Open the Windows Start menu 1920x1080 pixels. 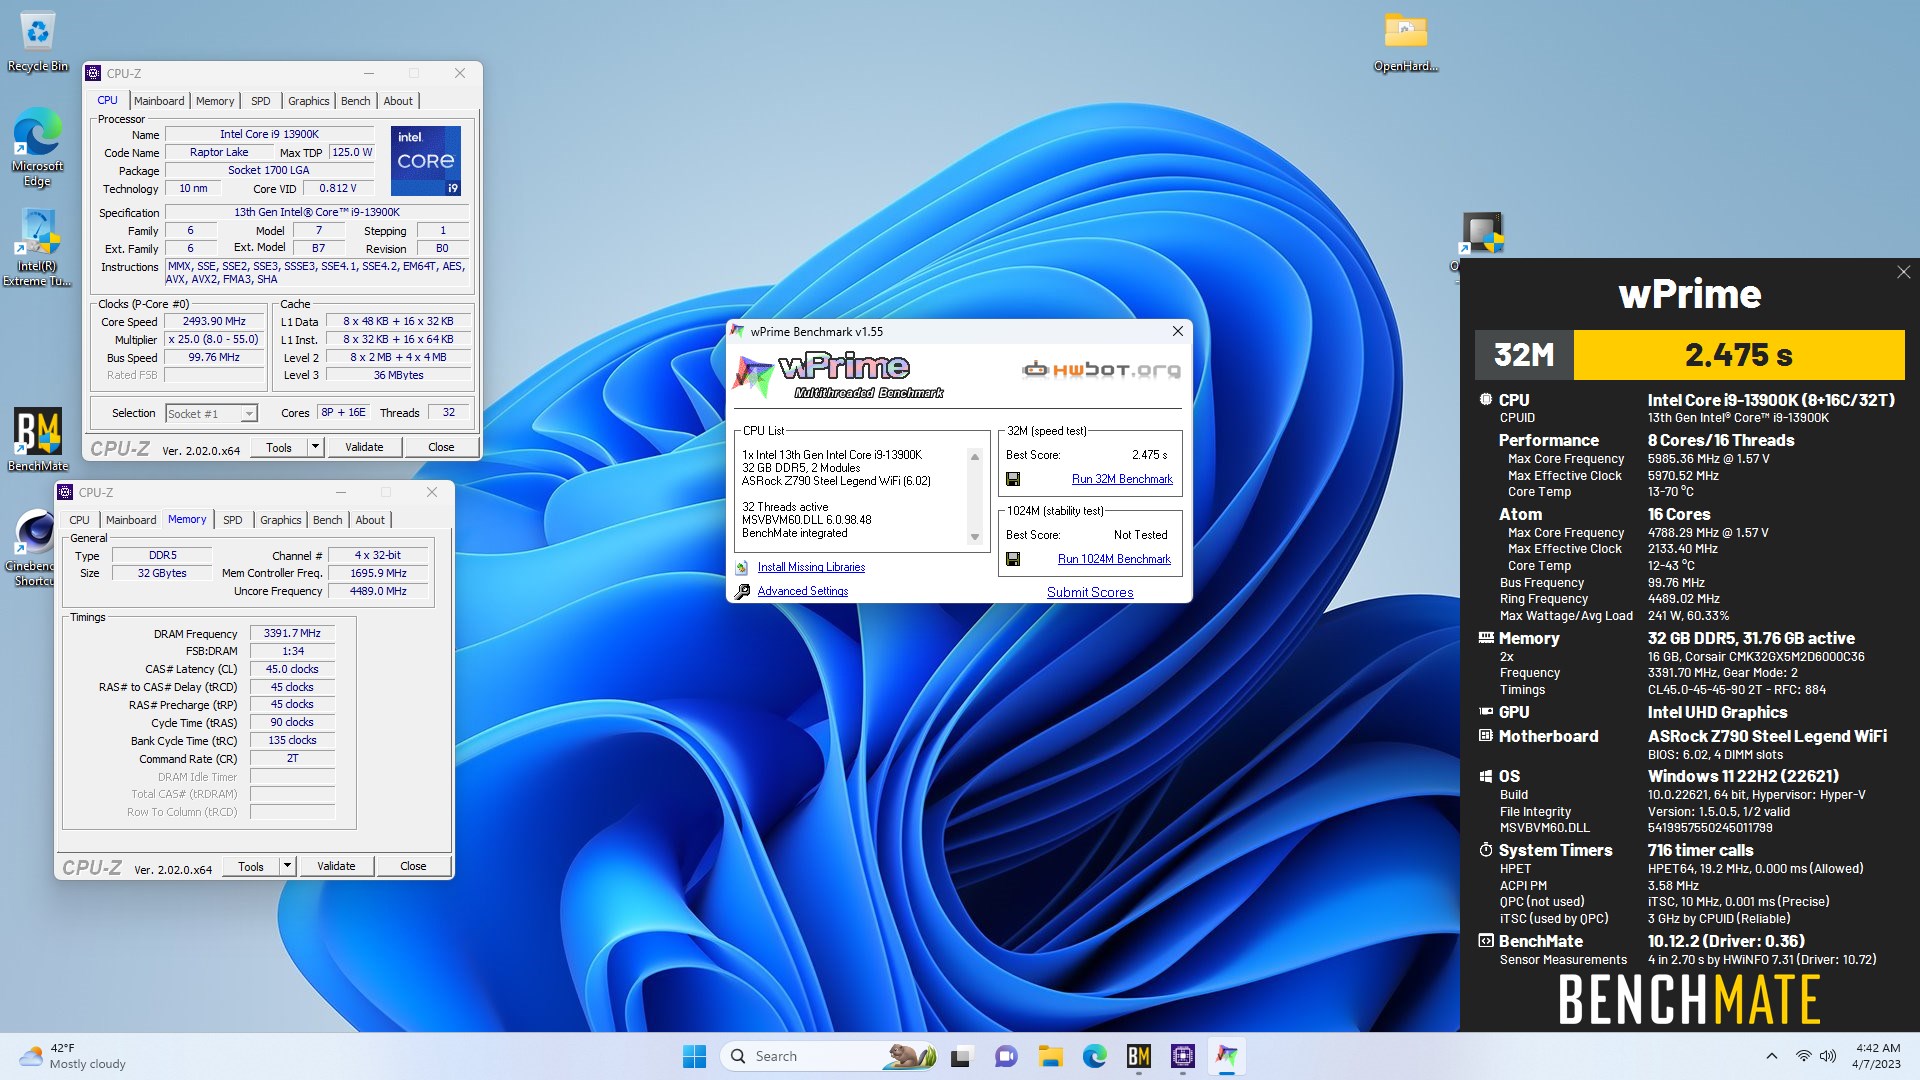point(694,1056)
